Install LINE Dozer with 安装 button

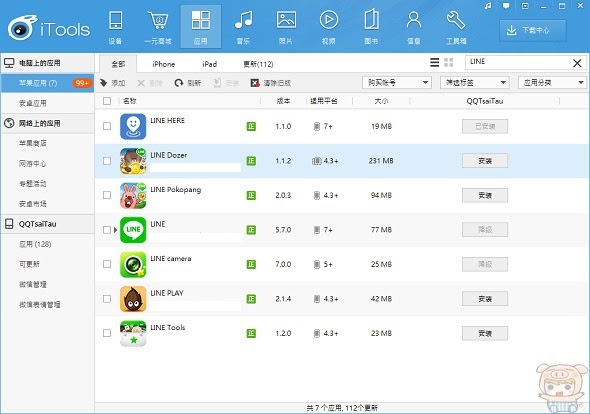pos(485,161)
